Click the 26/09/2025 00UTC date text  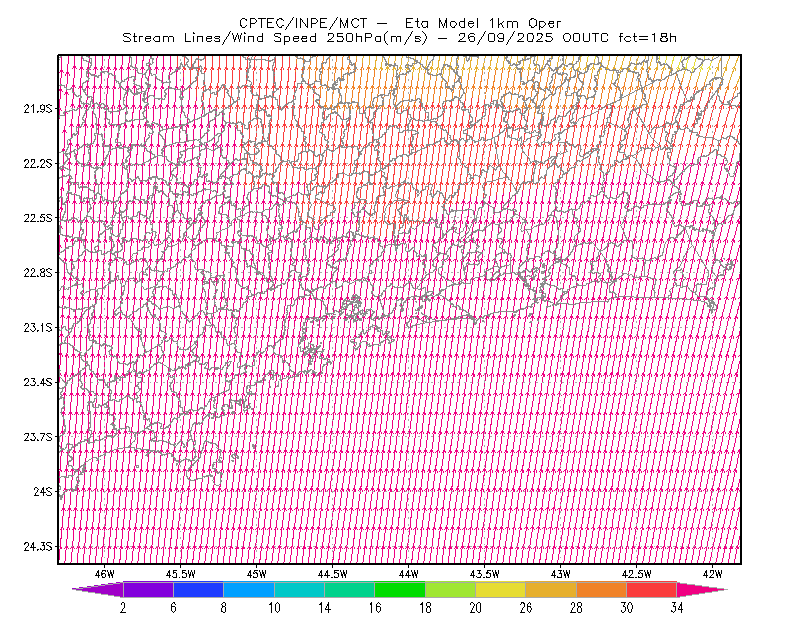click(533, 38)
